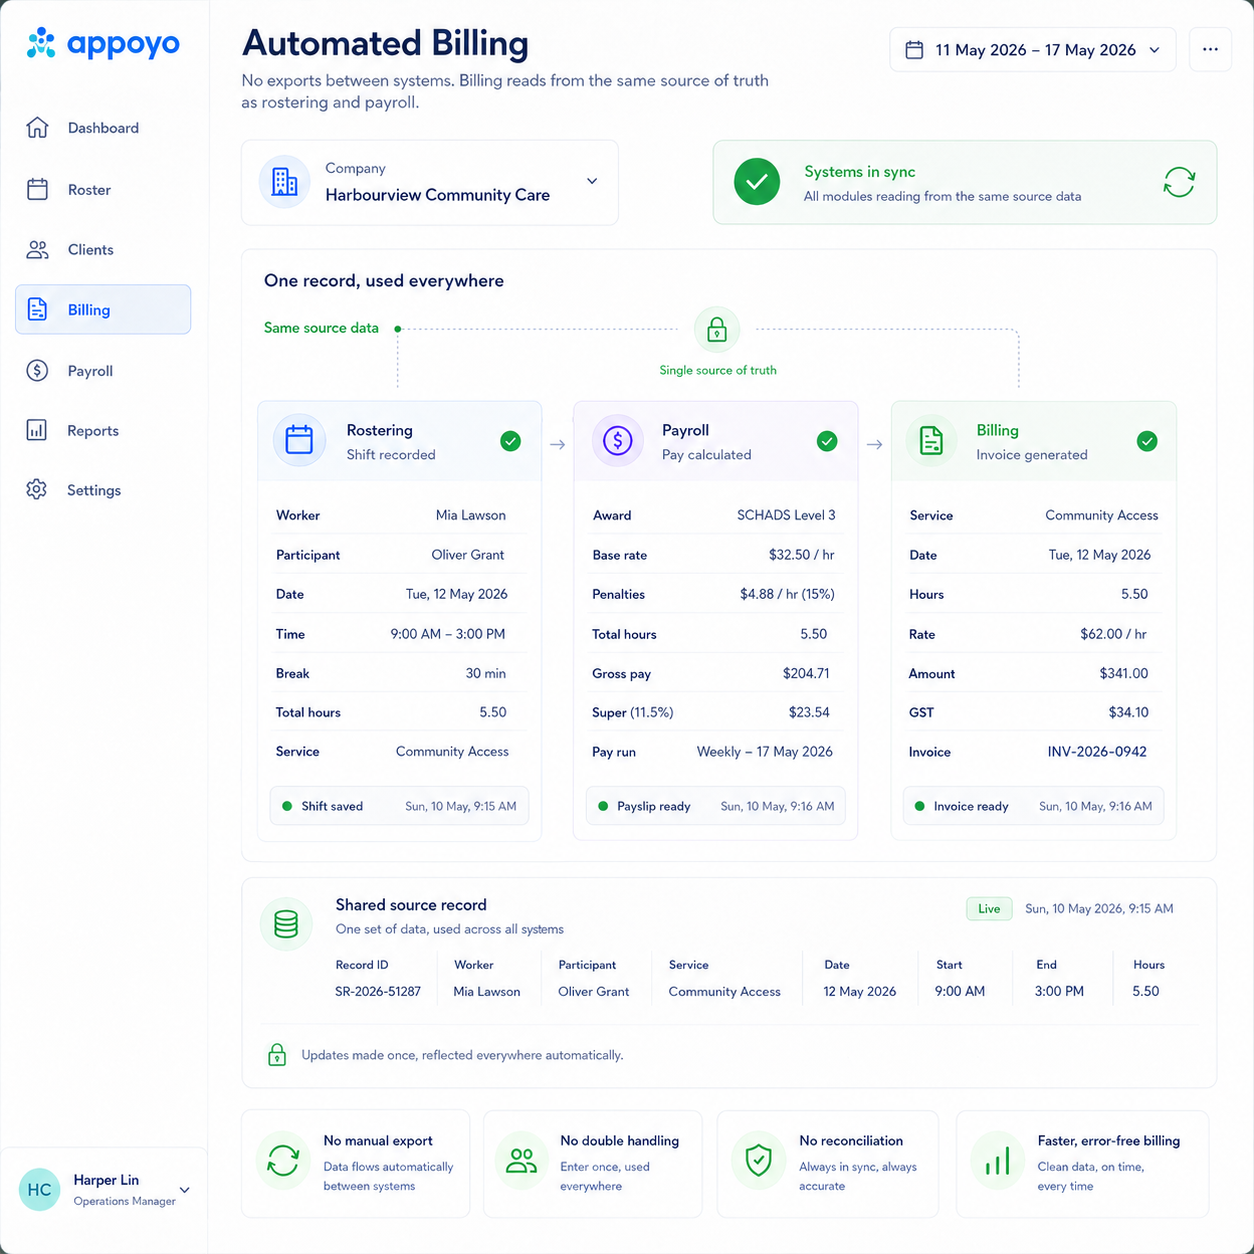Image resolution: width=1254 pixels, height=1254 pixels.
Task: Click the Penalties $4.88 / hr (15%) value
Action: point(787,594)
